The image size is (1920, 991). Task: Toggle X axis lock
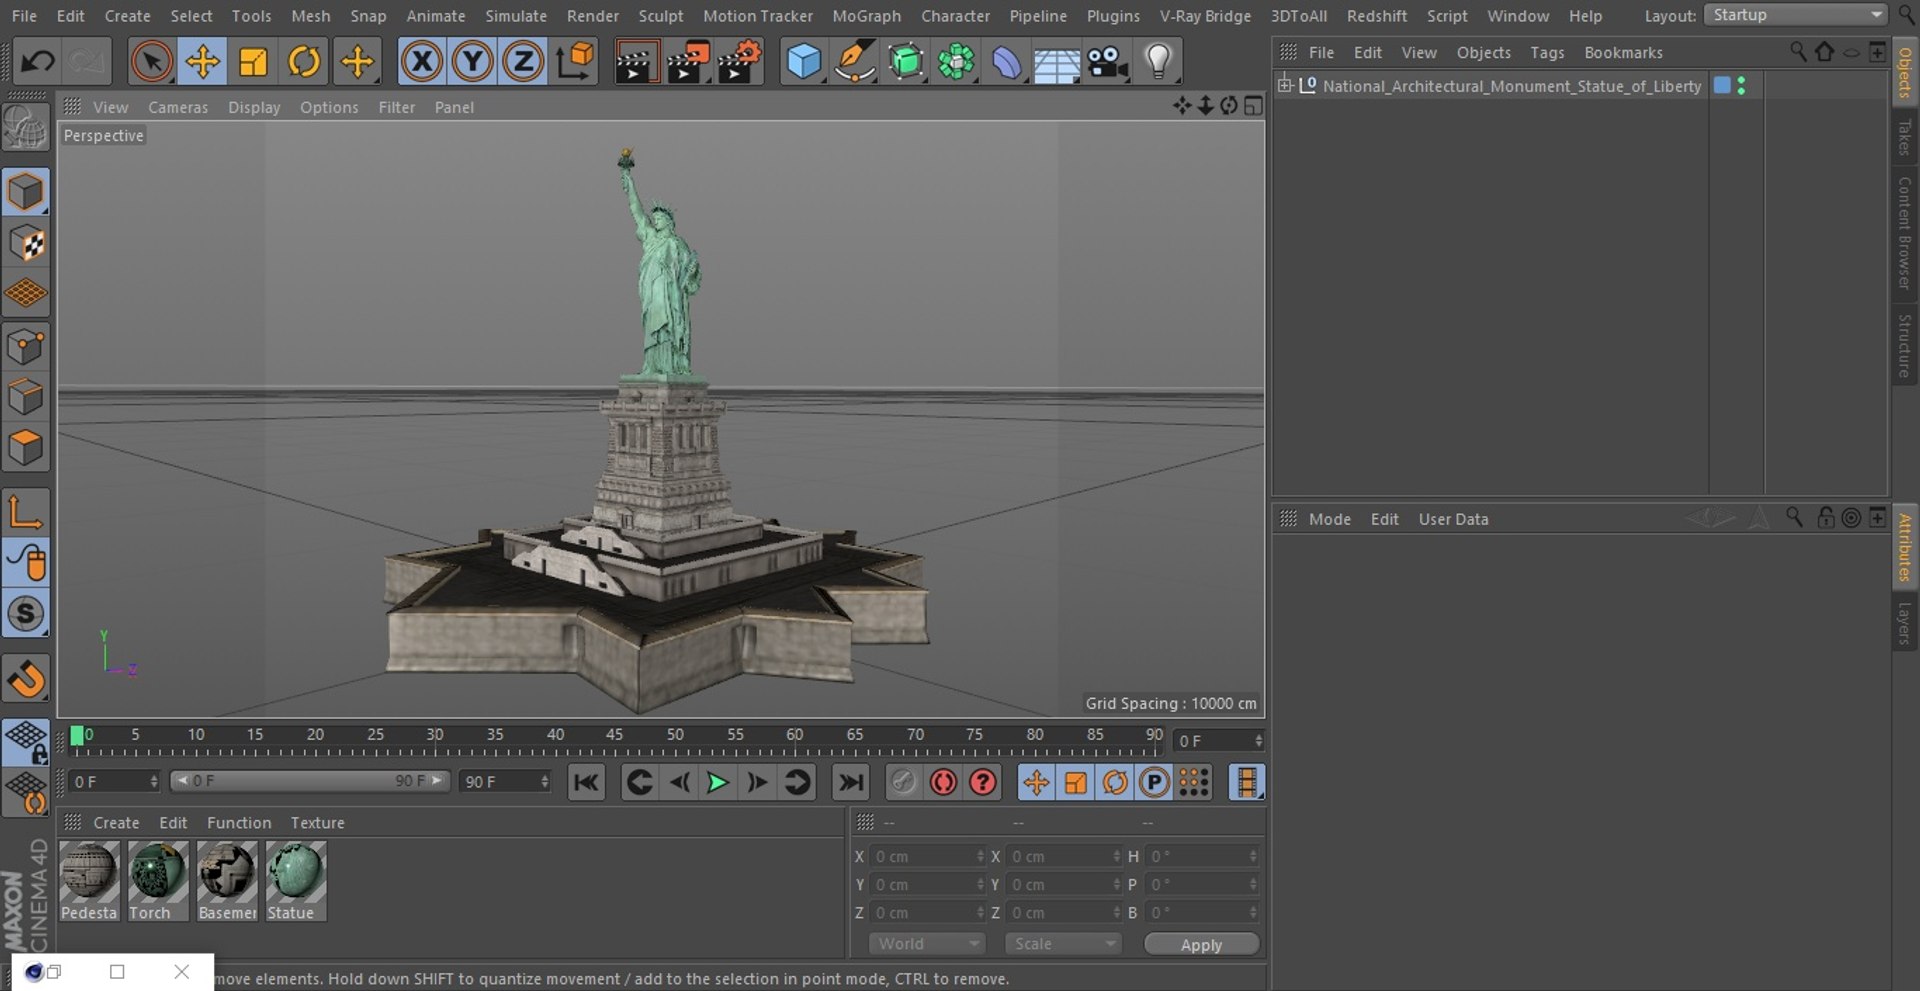(422, 62)
